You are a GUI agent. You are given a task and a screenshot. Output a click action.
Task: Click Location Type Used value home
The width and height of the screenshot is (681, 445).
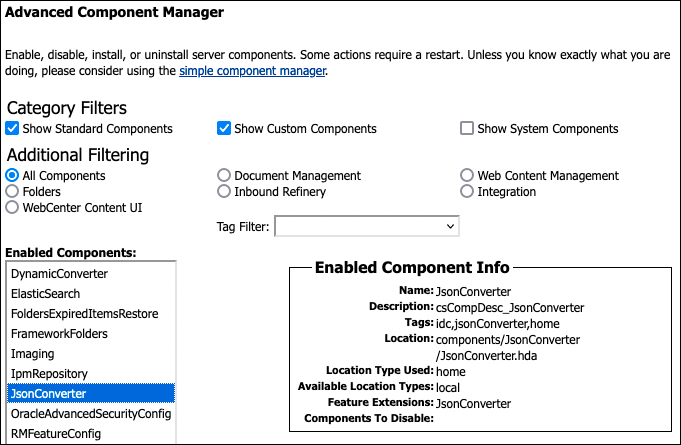coord(451,372)
